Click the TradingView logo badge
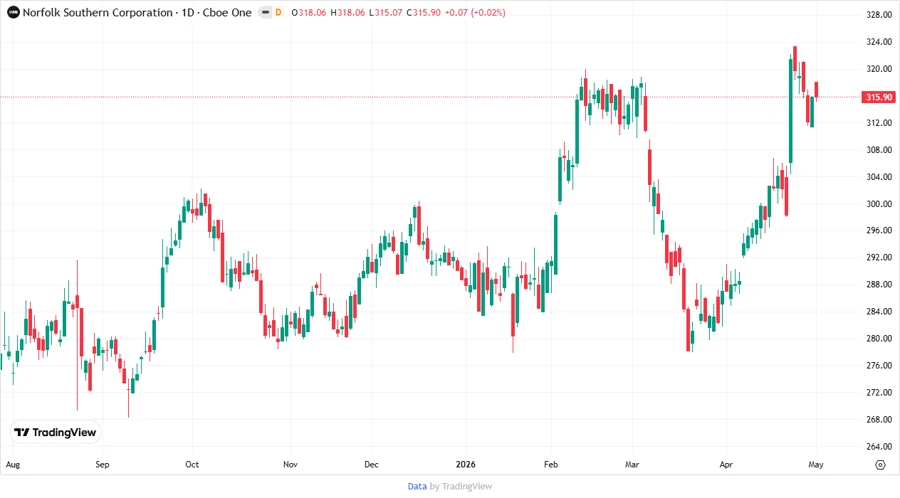Screen dimensions: 900x498 pos(56,433)
